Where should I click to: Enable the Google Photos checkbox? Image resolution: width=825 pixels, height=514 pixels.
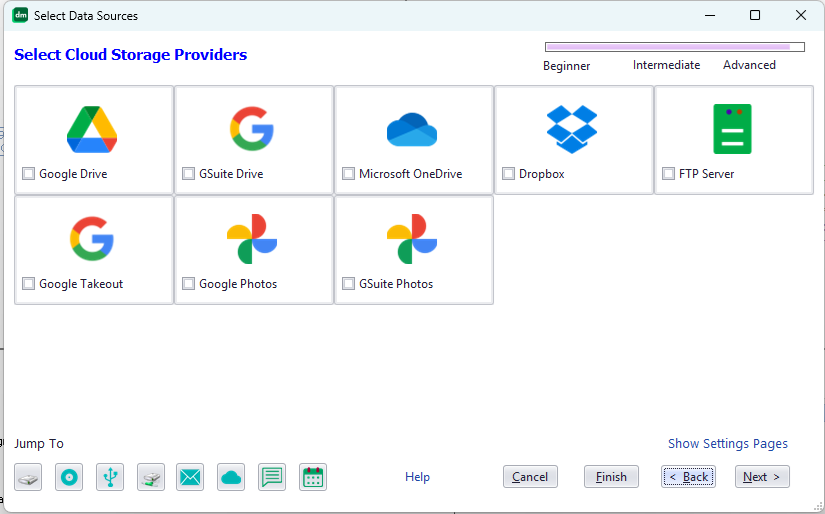[188, 284]
